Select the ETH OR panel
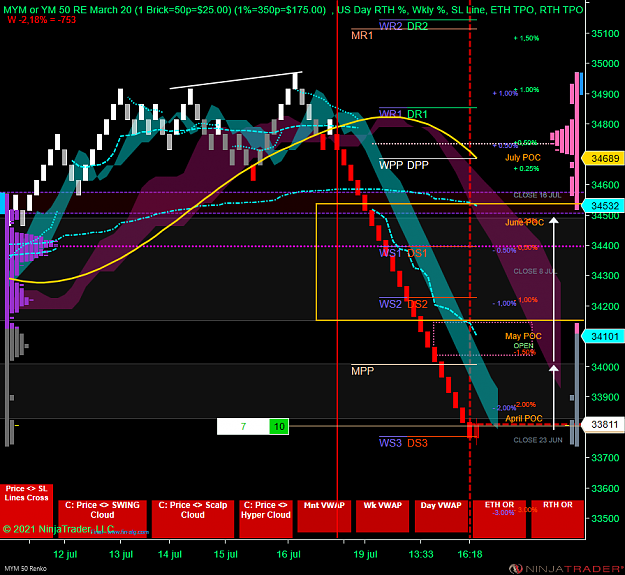The image size is (625, 575). point(499,519)
